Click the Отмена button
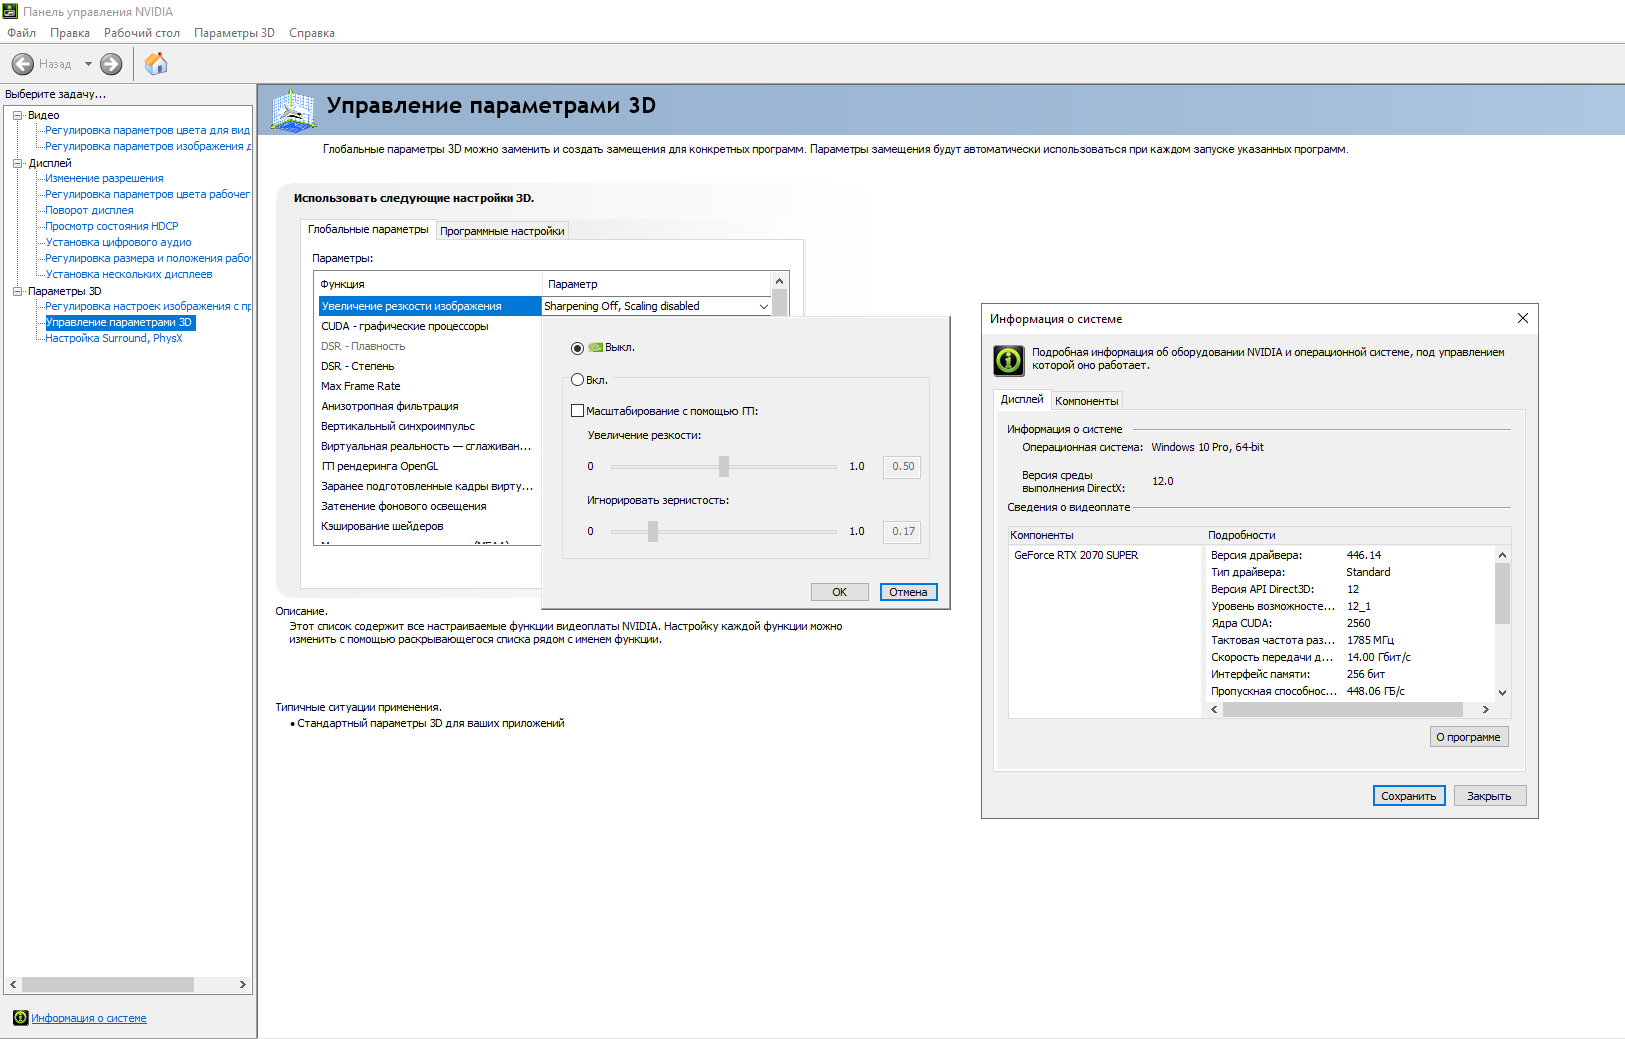Screen dimensions: 1625x1039 908,592
